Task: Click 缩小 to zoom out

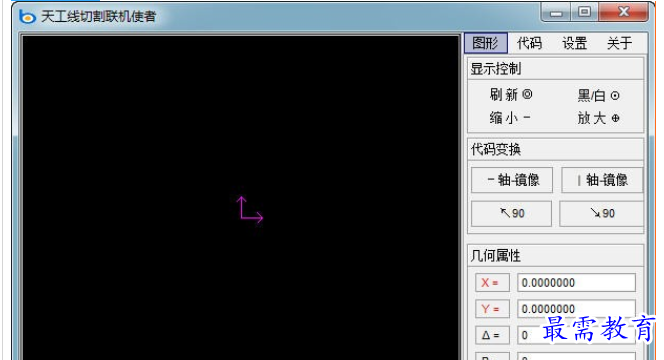Action: [510, 117]
